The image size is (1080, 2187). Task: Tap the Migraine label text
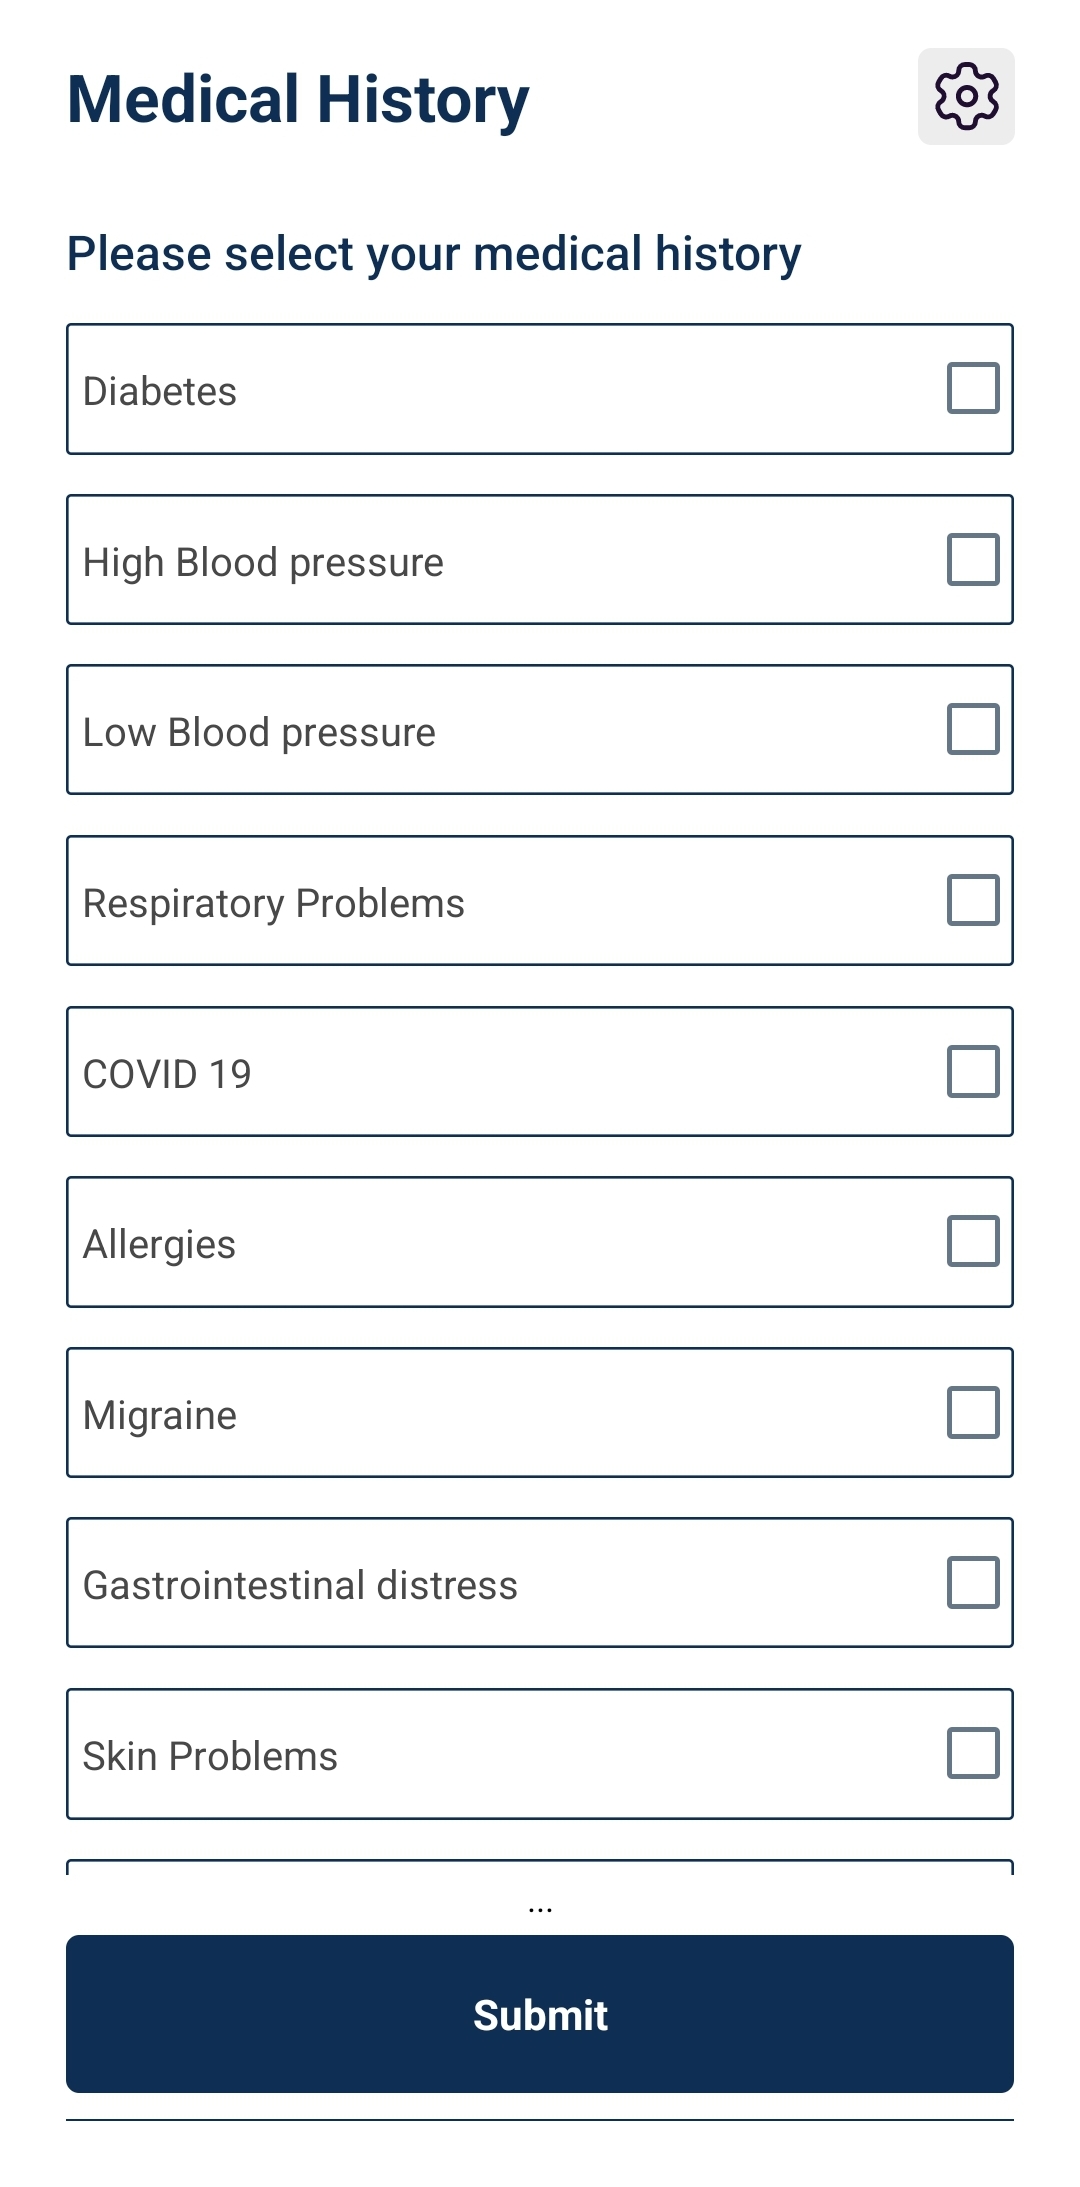(x=160, y=1416)
